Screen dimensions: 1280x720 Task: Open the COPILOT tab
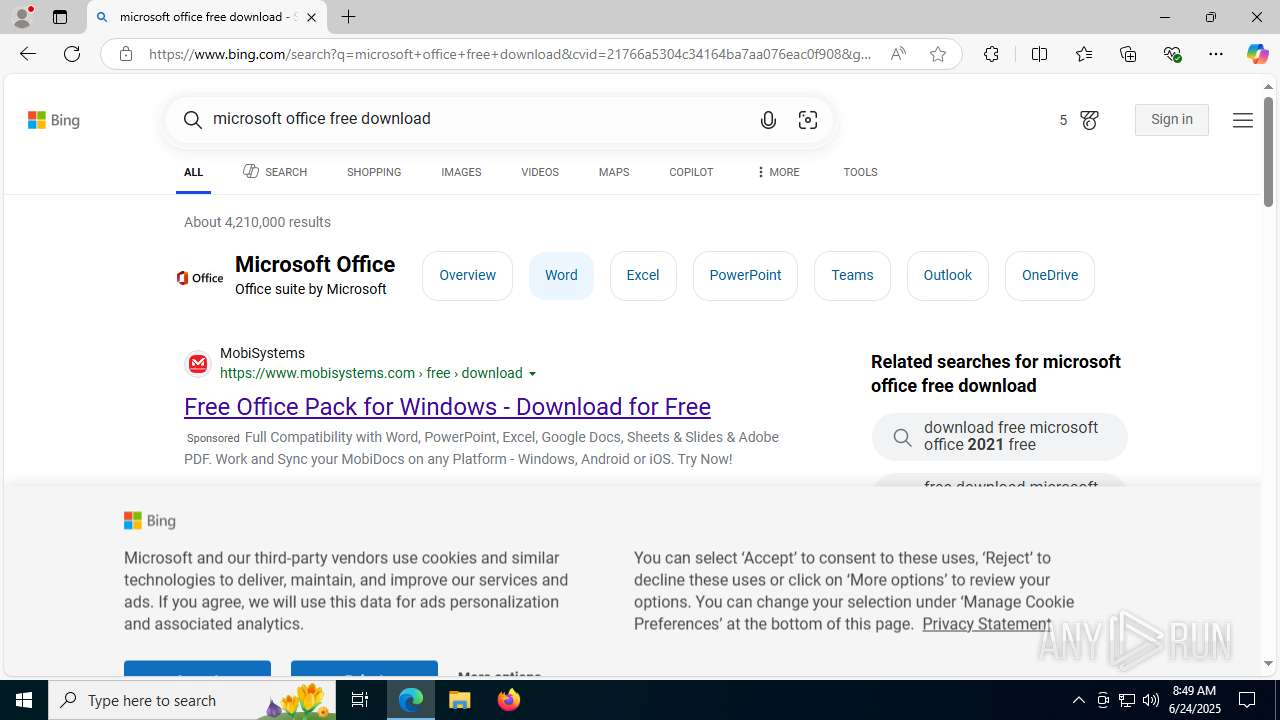[x=691, y=172]
